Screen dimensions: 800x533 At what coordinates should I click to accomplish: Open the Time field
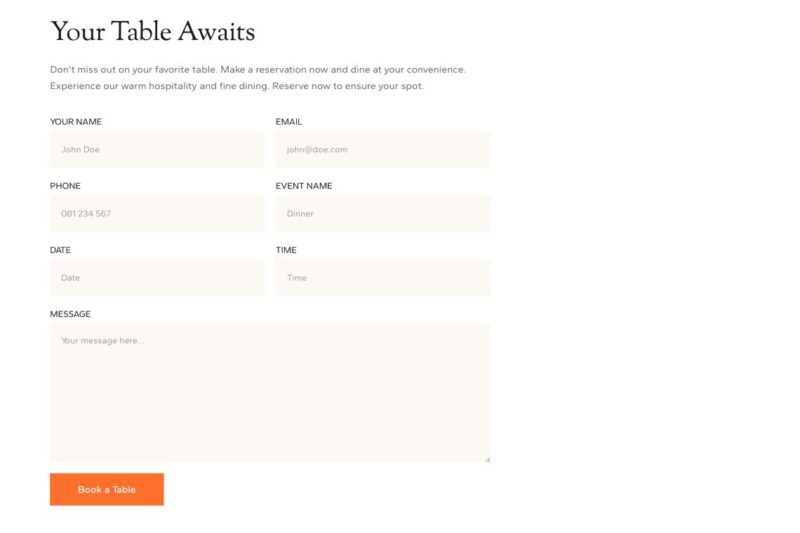coord(383,277)
